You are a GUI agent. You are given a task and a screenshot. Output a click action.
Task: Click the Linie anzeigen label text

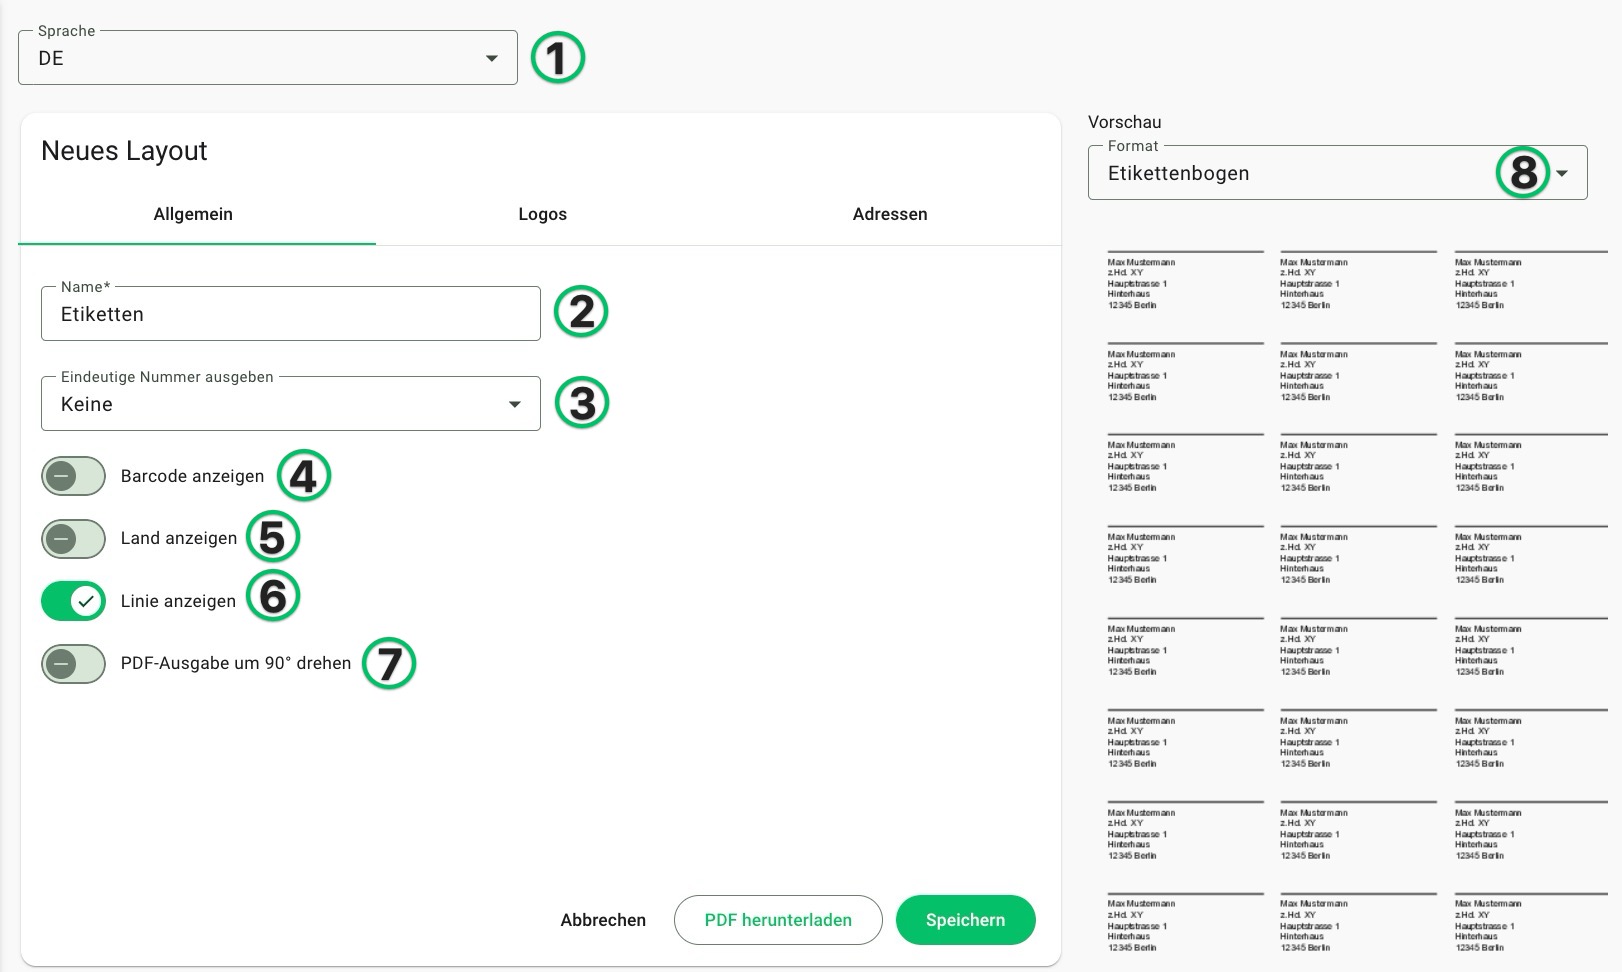[x=178, y=601]
